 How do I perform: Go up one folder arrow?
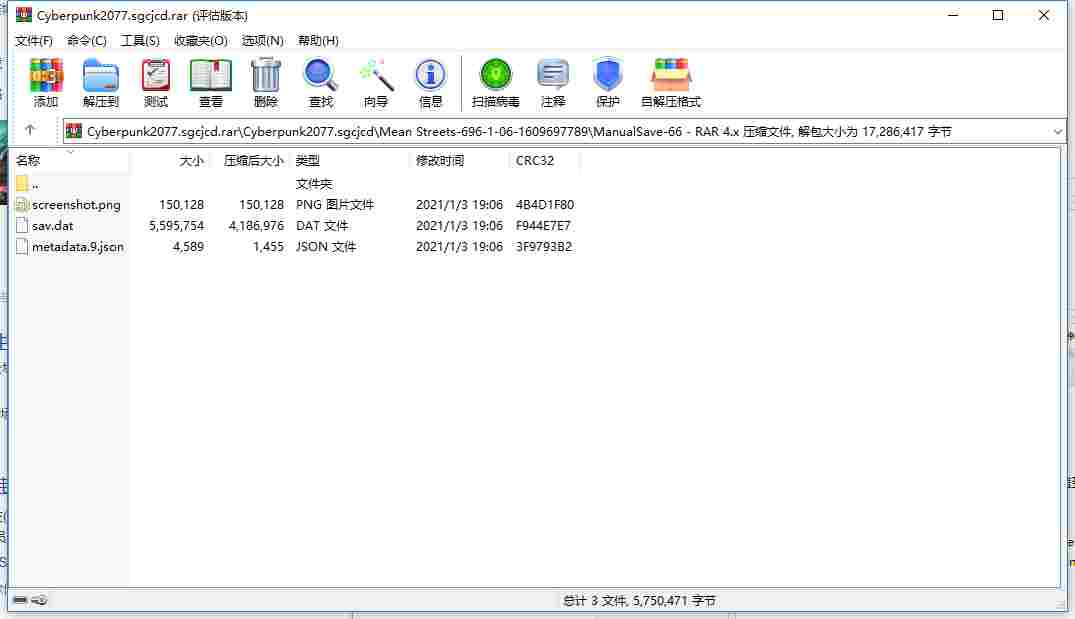29,130
